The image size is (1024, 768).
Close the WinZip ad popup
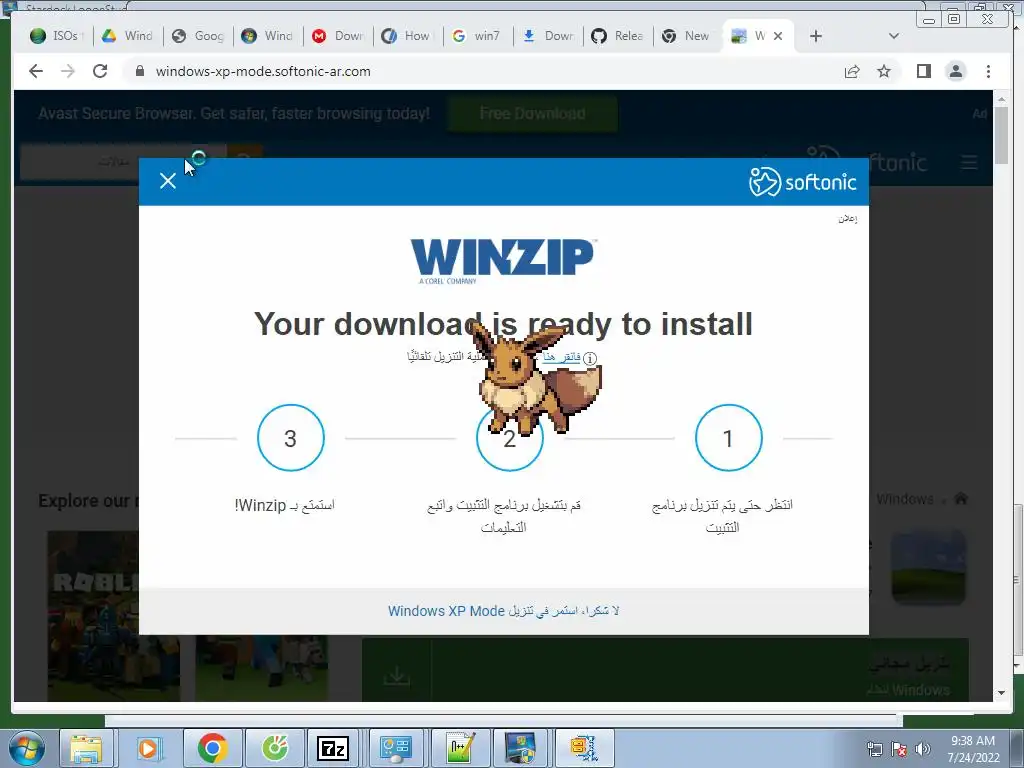pyautogui.click(x=168, y=181)
